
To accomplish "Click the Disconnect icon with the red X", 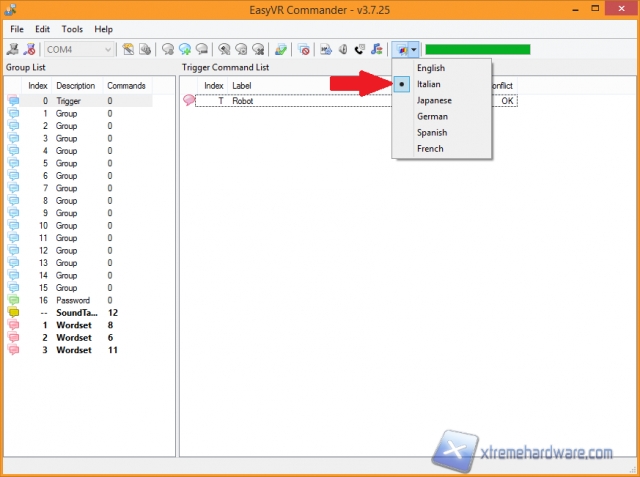I will [30, 49].
